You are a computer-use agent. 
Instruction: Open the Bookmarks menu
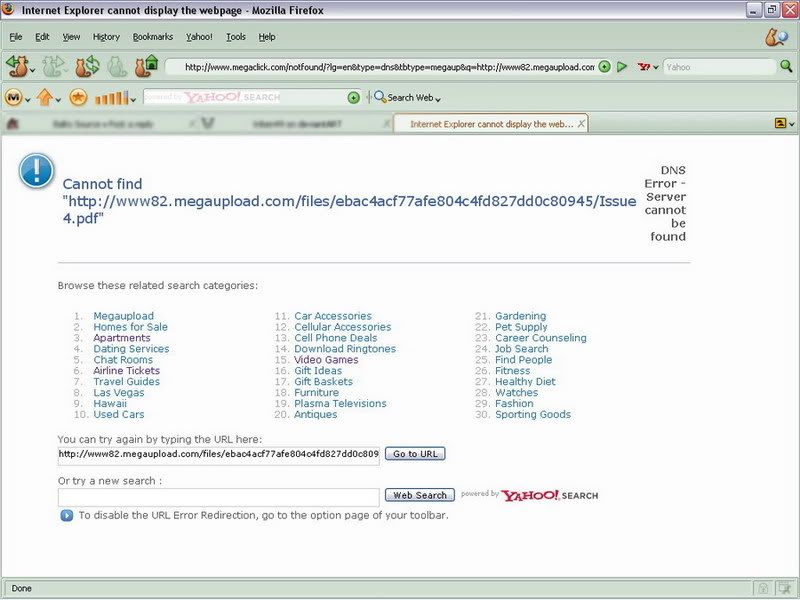pos(153,37)
